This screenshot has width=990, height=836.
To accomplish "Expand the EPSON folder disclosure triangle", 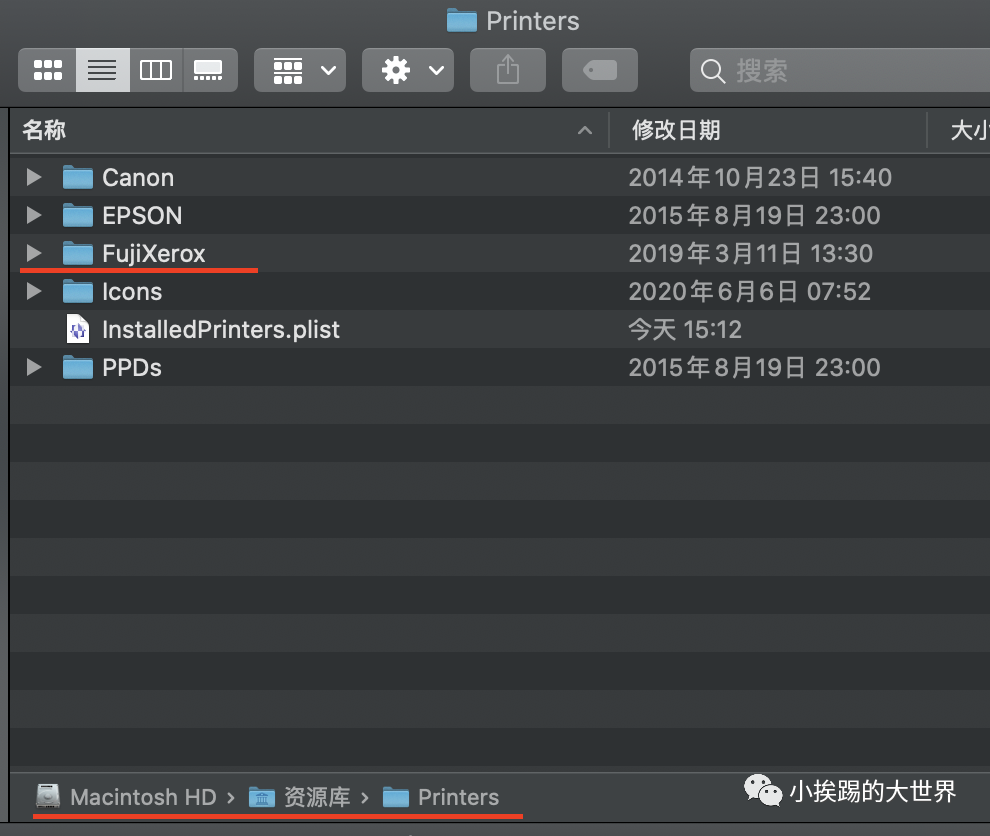I will click(x=34, y=215).
